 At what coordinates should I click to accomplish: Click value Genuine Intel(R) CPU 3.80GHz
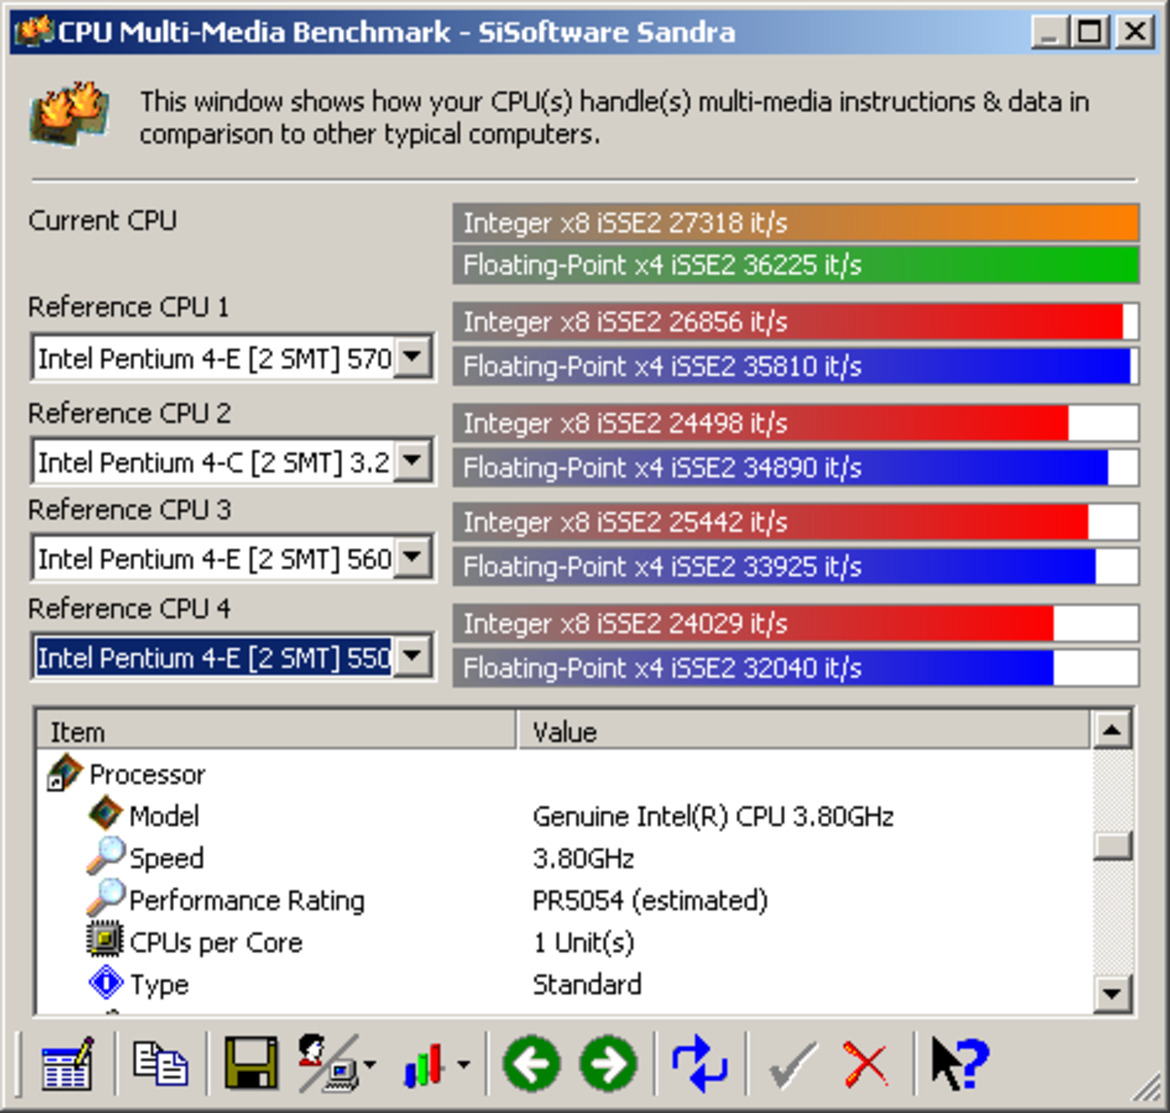point(713,817)
